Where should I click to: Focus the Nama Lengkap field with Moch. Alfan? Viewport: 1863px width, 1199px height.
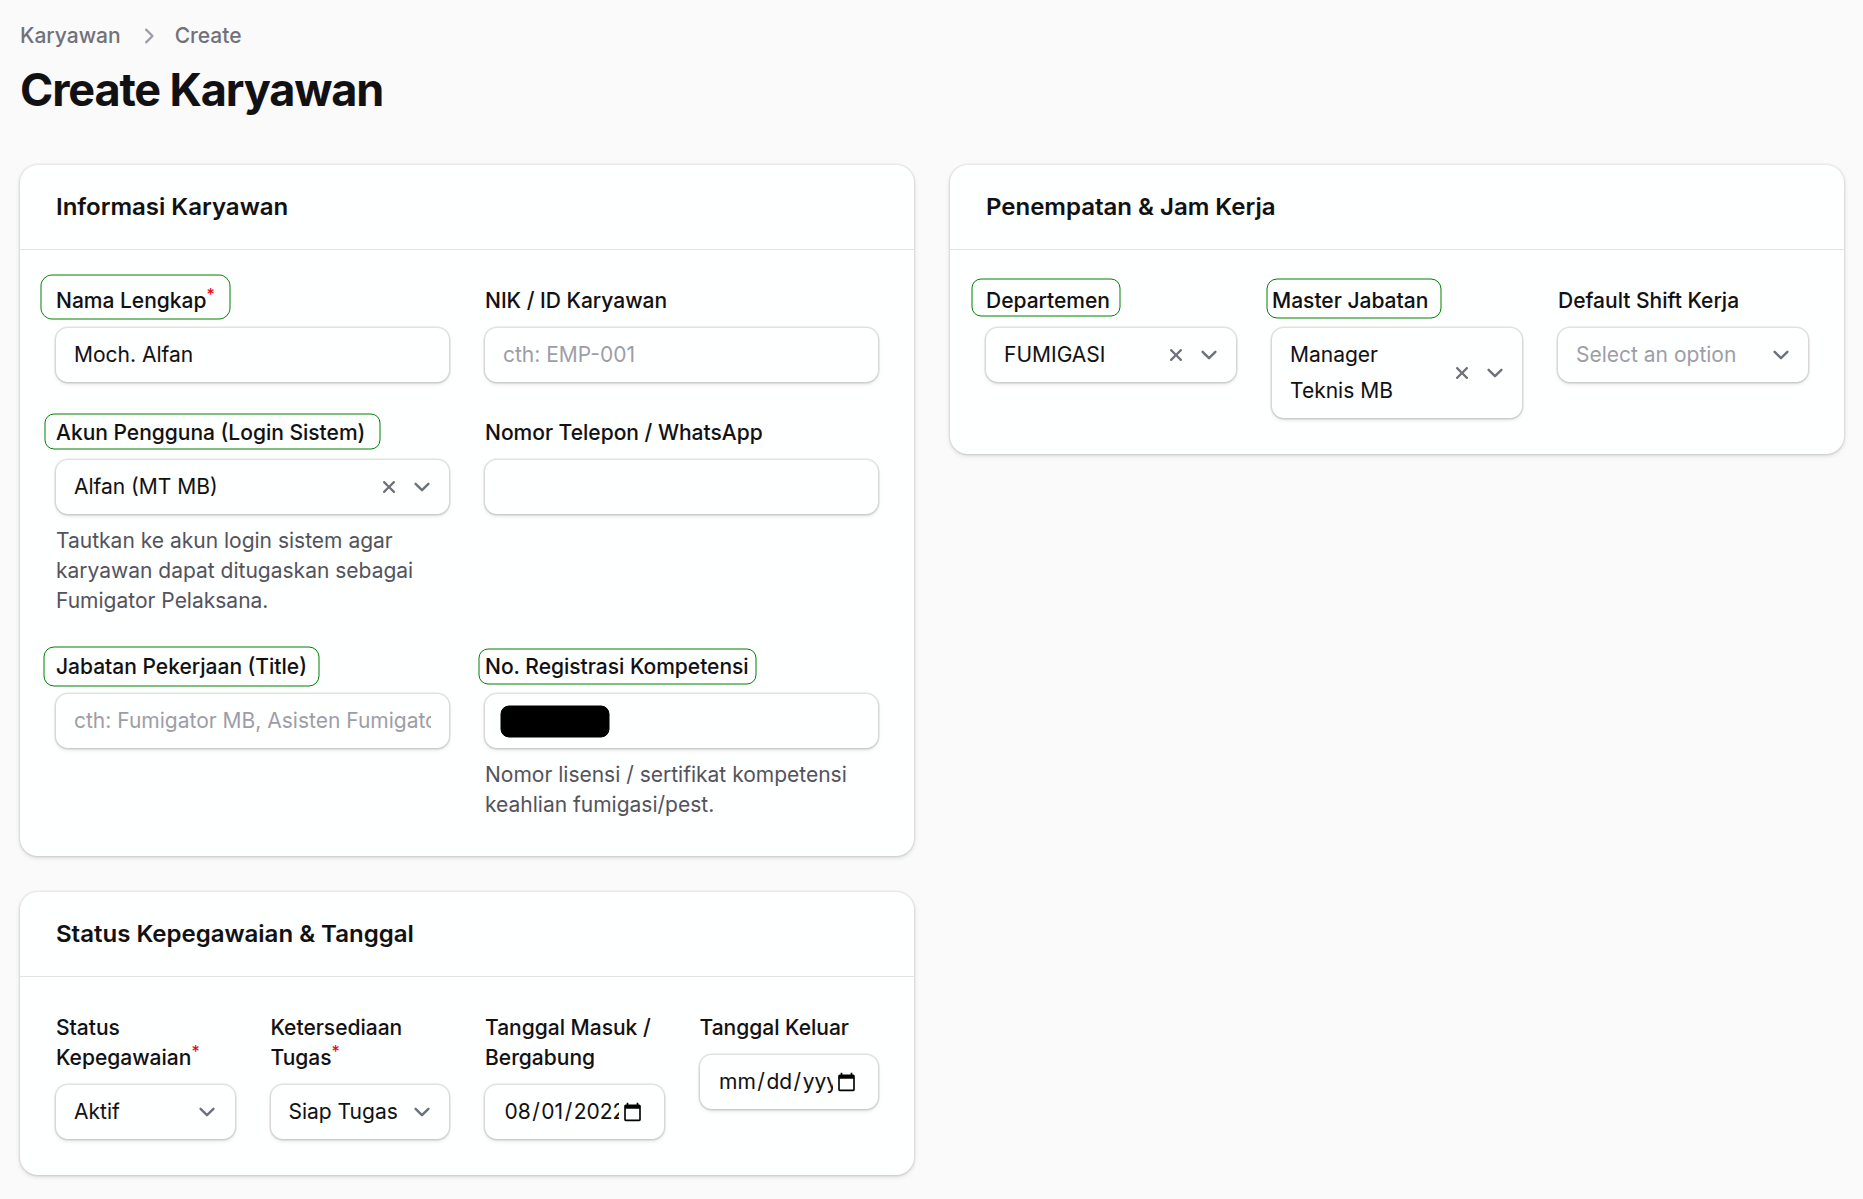click(x=252, y=355)
